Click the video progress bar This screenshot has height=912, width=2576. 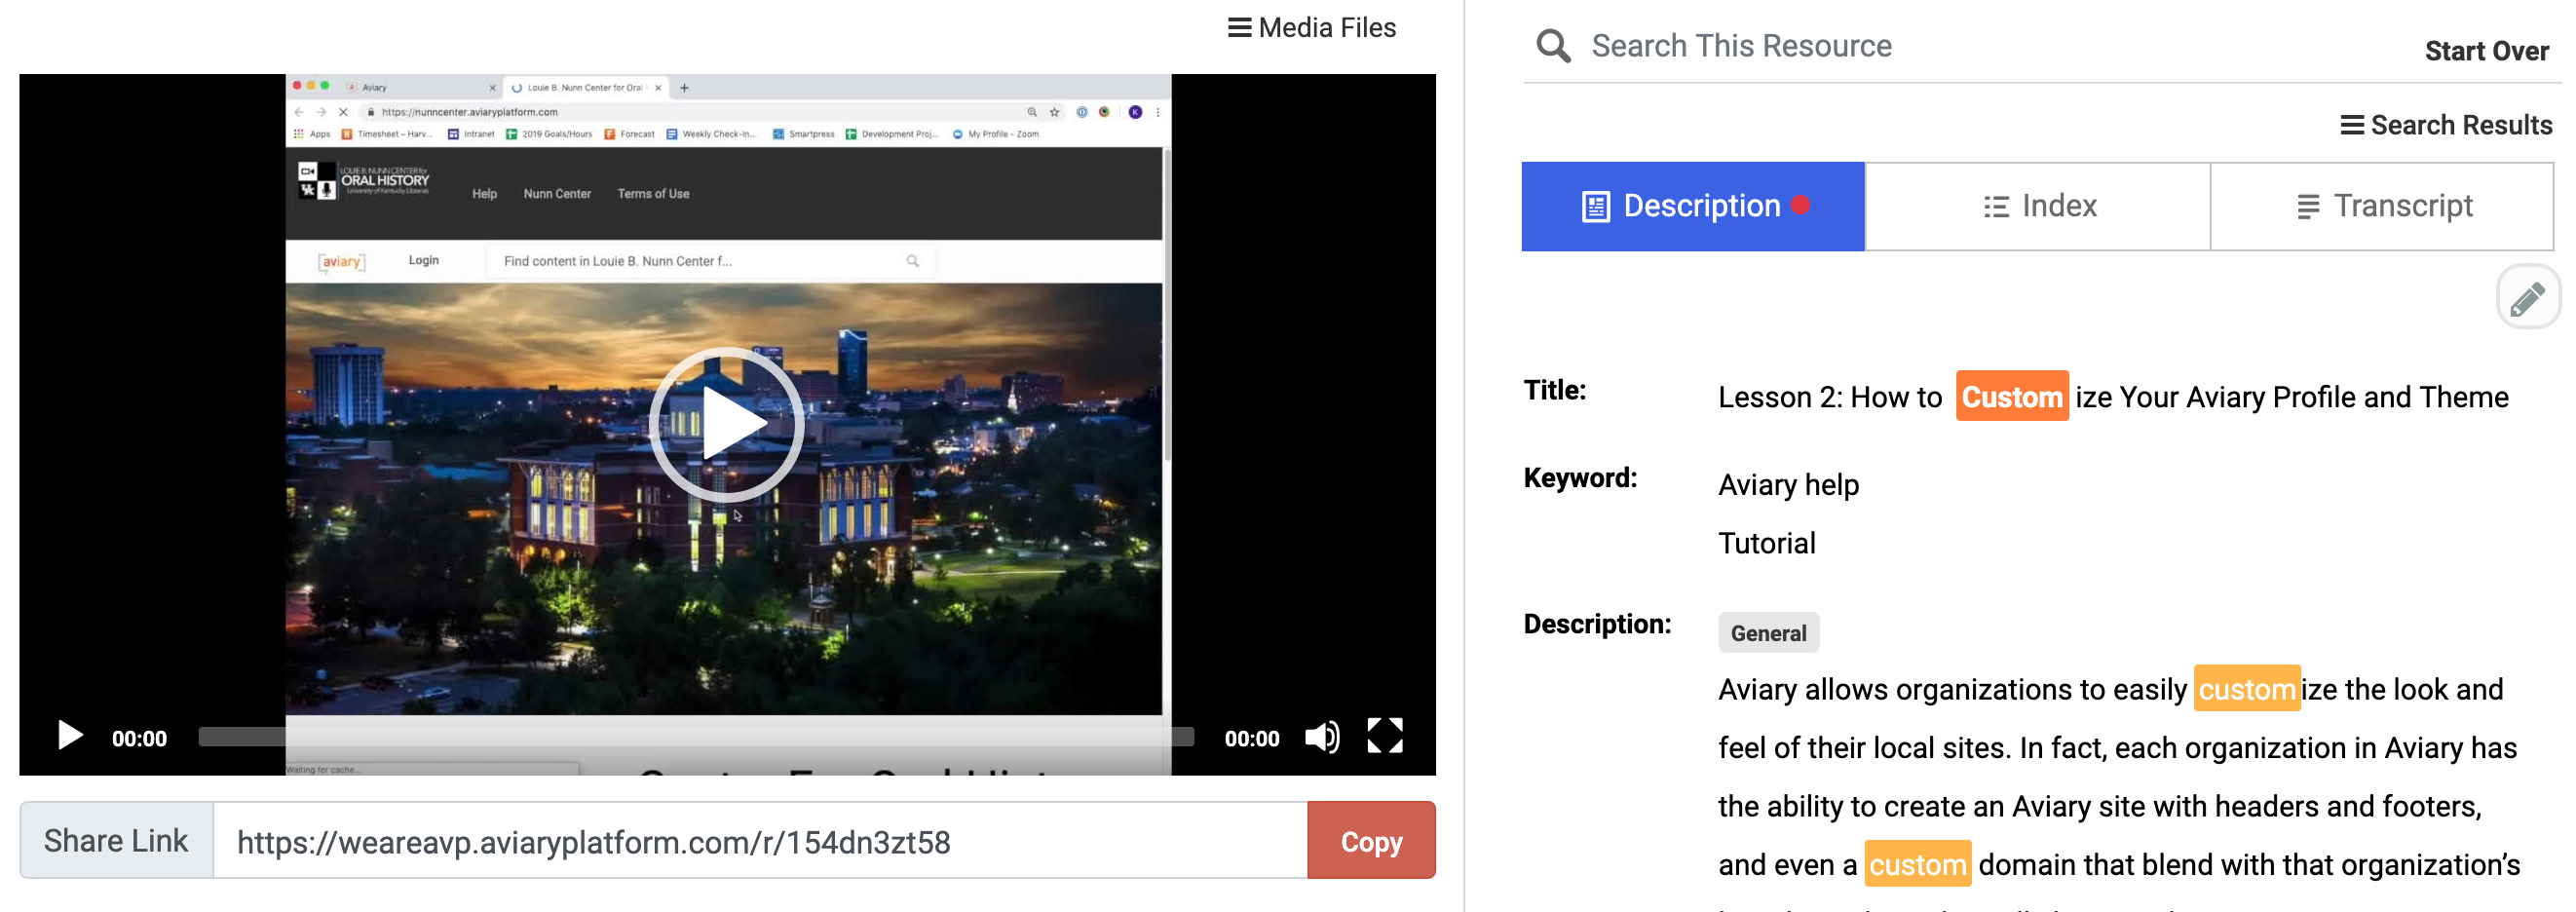click(x=696, y=737)
